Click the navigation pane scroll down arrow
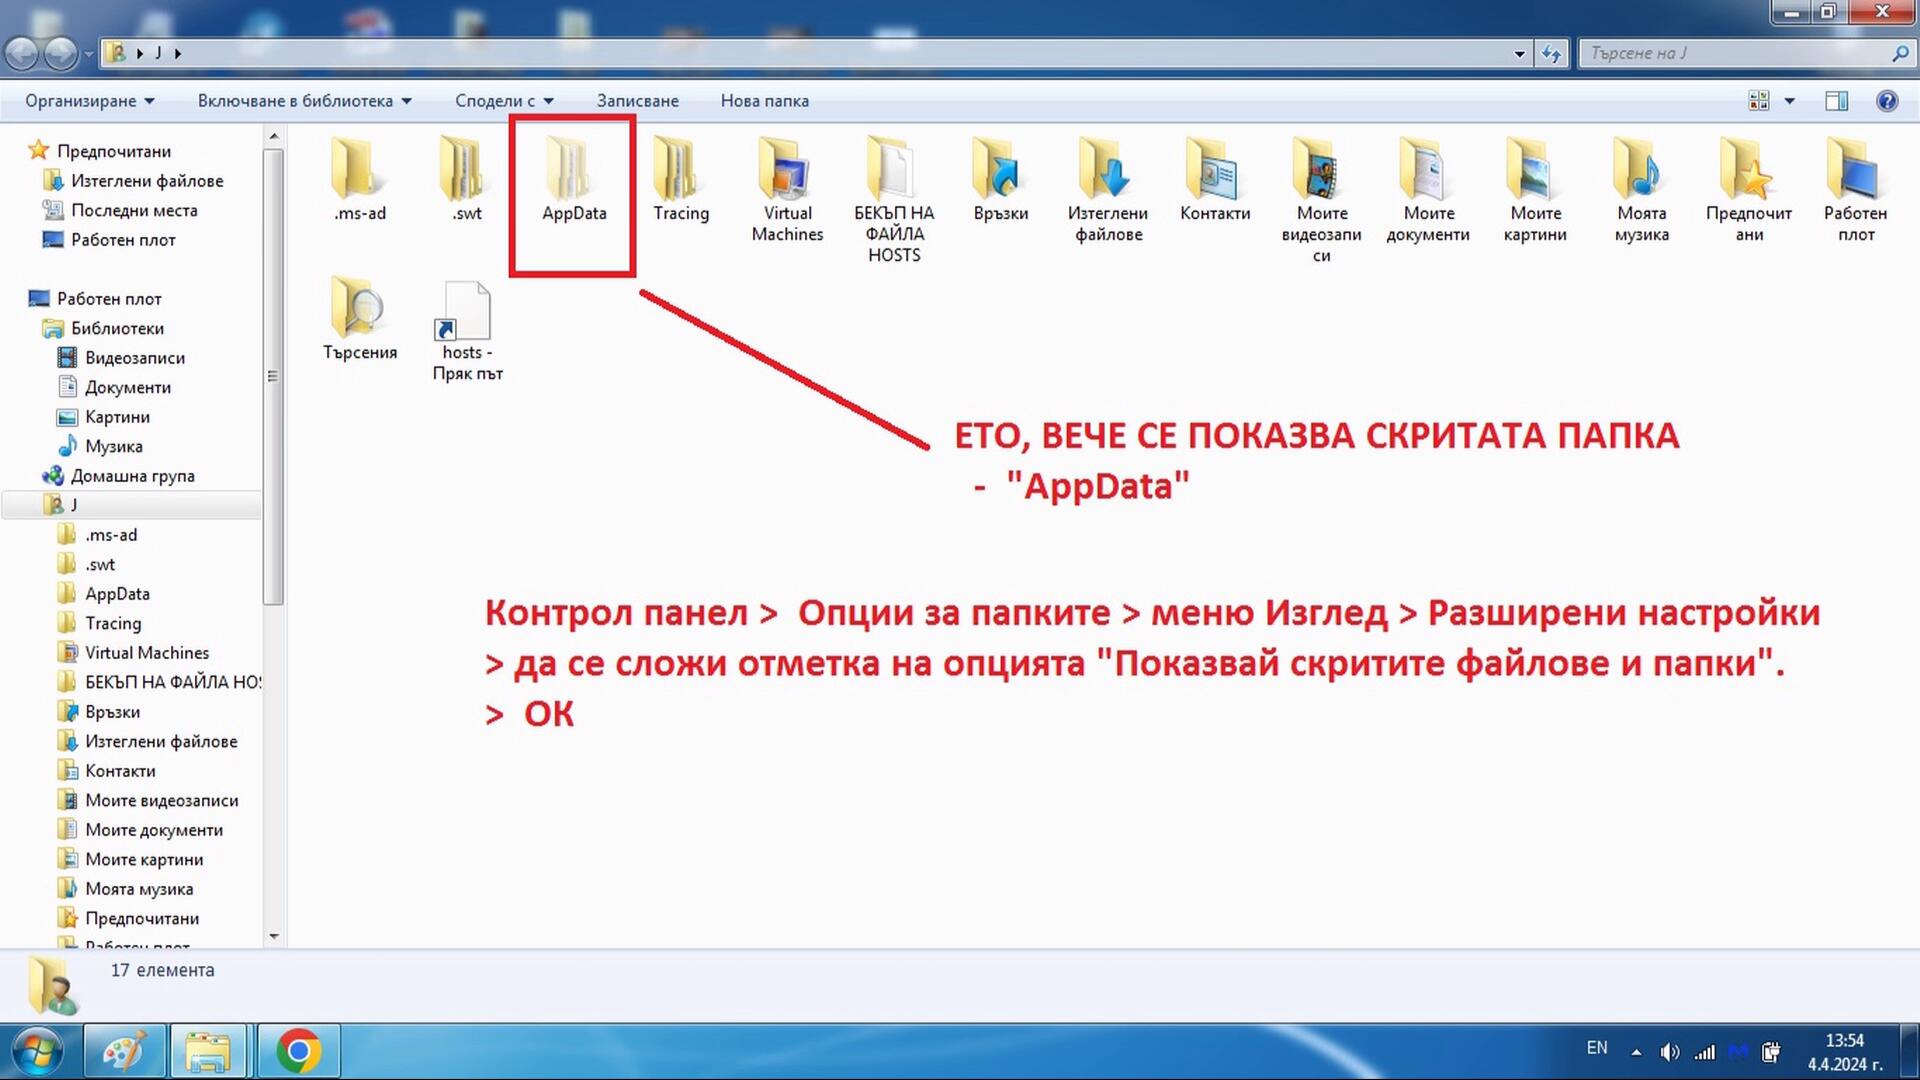Screen dimensions: 1920x1080 (274, 937)
